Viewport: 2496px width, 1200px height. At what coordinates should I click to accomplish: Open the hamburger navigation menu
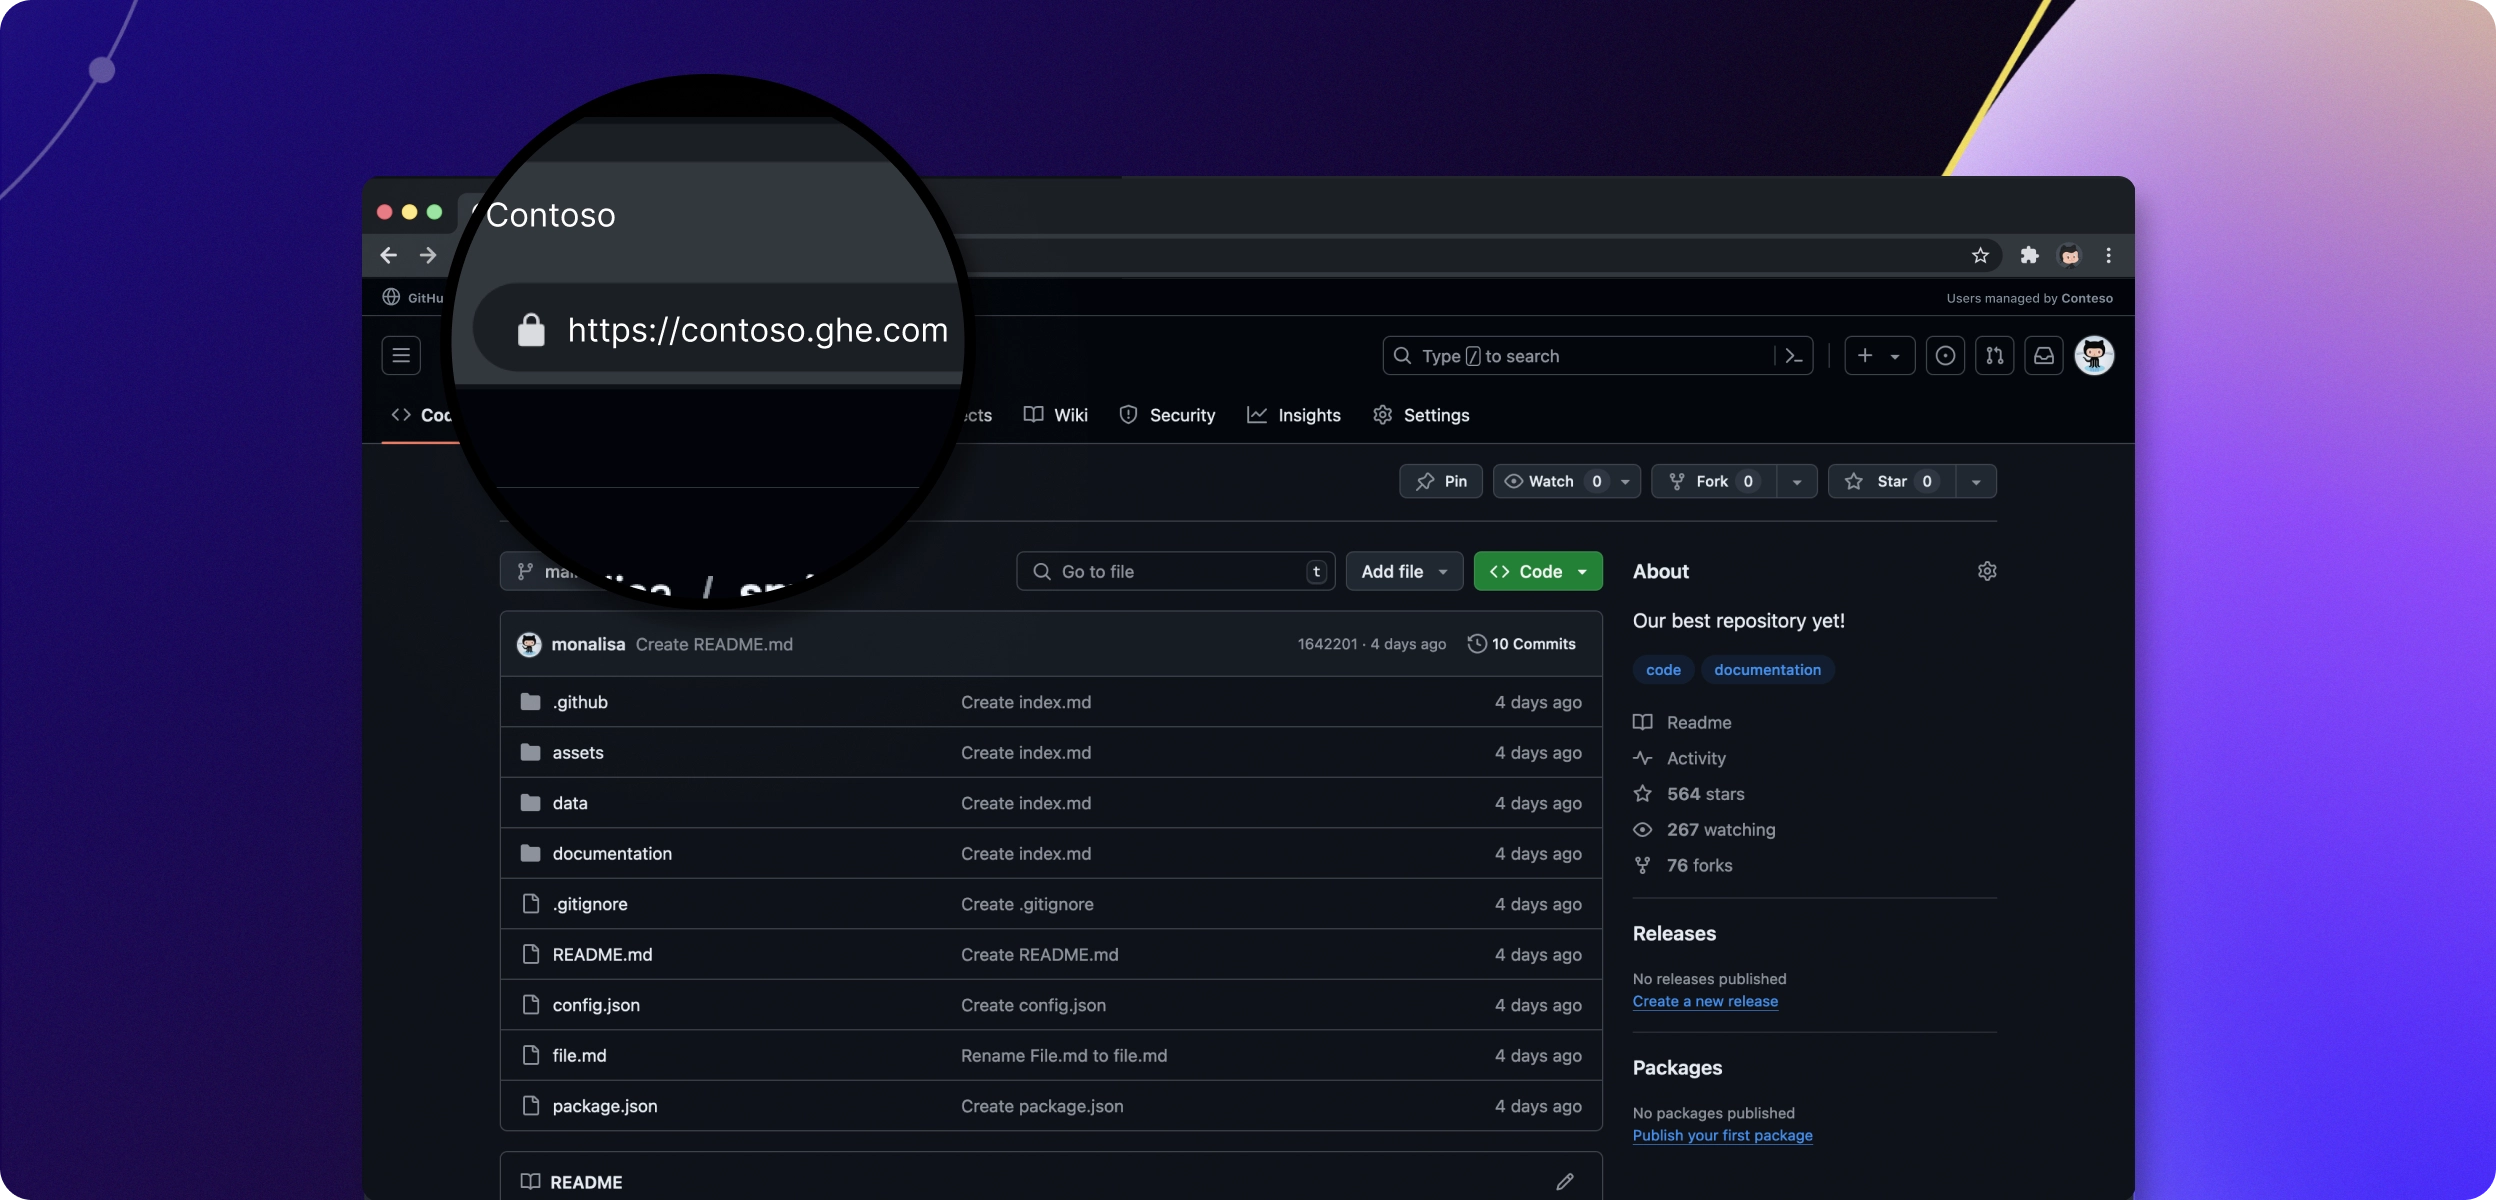[401, 355]
